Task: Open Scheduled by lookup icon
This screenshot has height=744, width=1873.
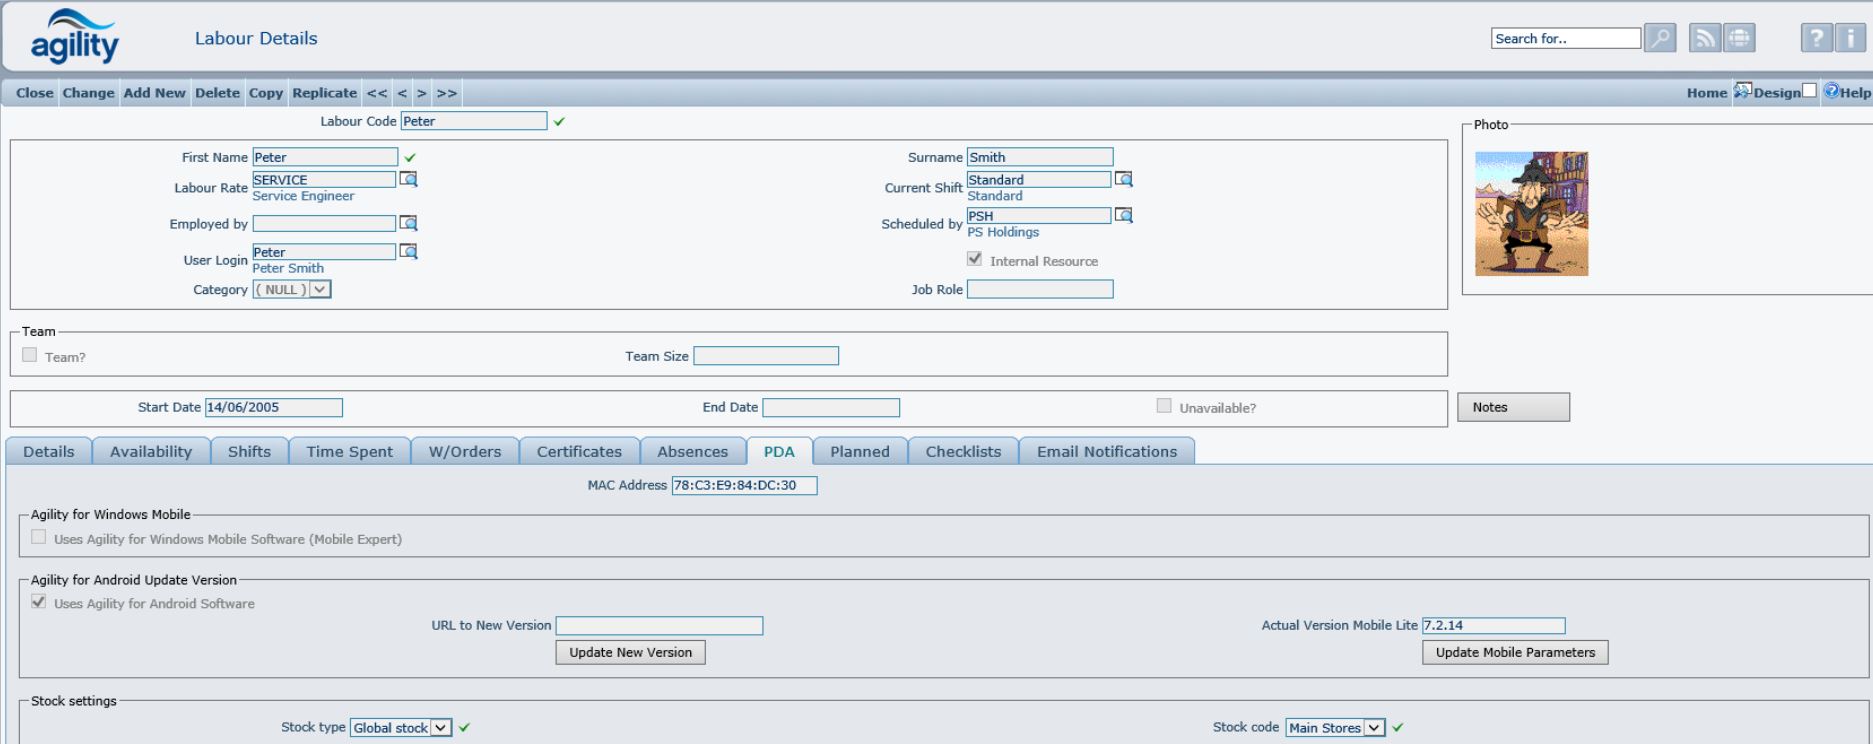Action: tap(1124, 216)
